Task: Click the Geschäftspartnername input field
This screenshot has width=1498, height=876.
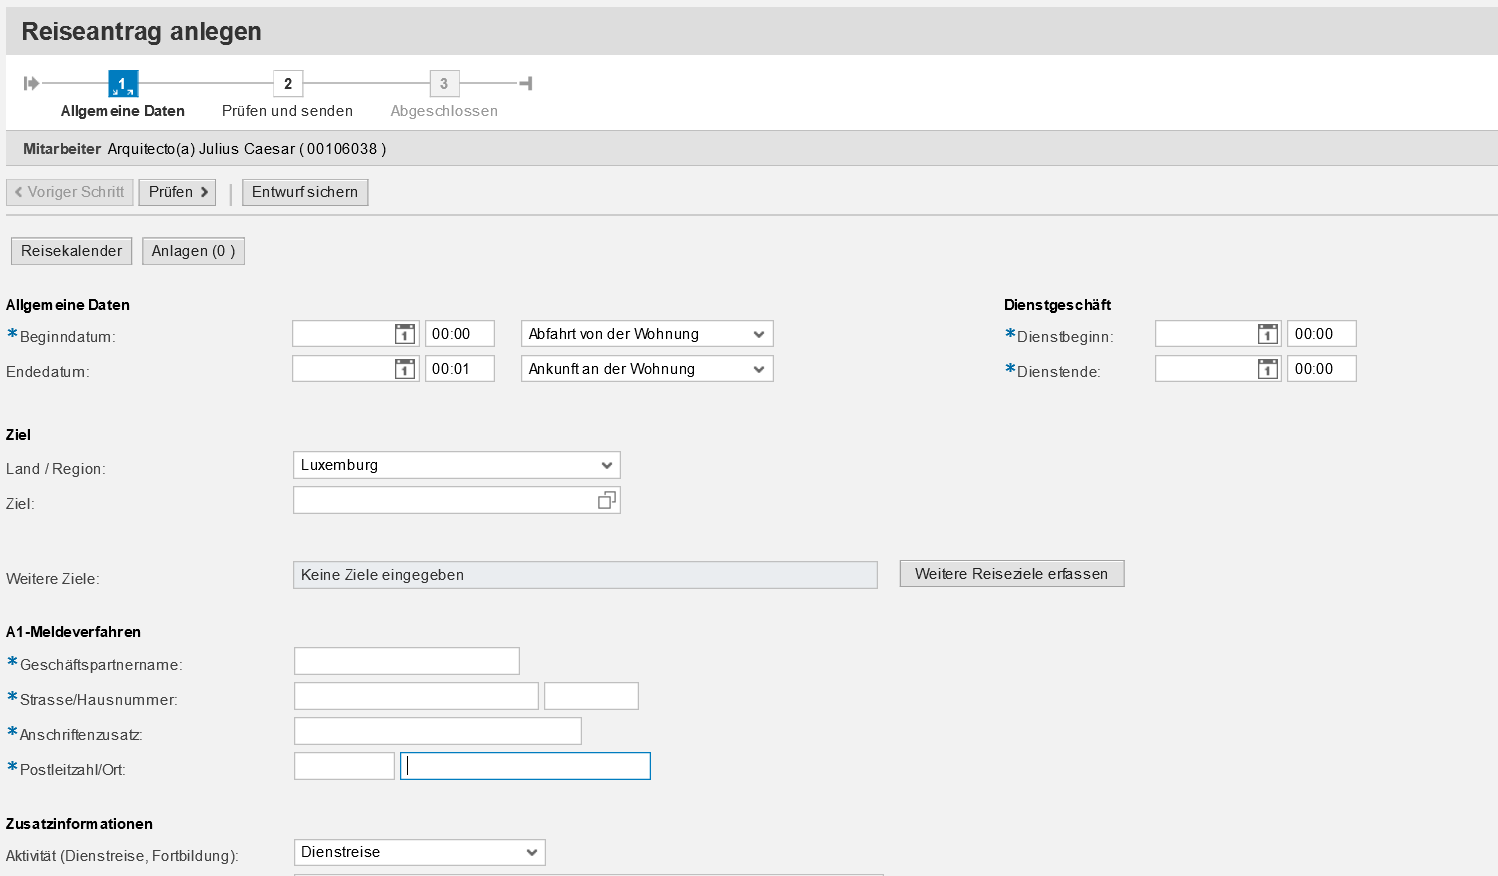Action: tap(406, 660)
